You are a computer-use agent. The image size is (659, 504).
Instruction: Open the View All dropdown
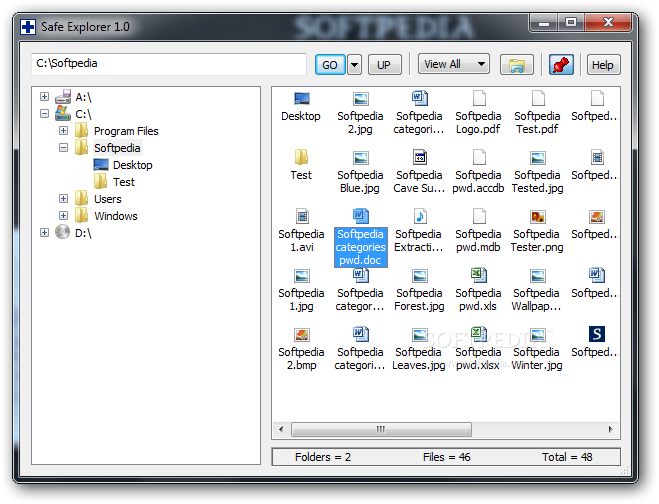coord(454,64)
